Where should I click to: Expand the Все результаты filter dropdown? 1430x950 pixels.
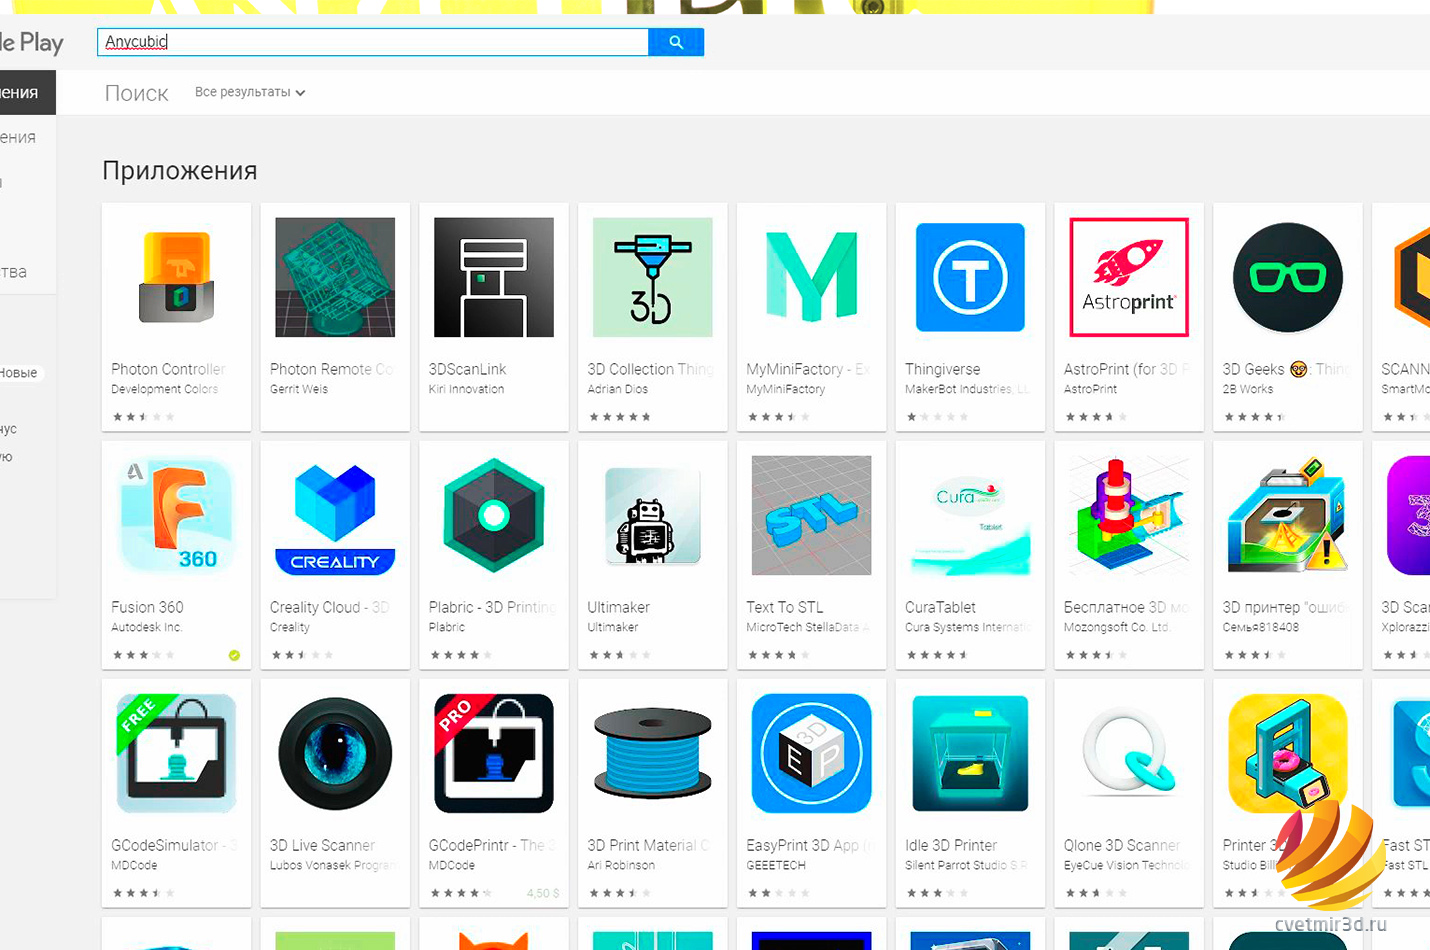click(x=250, y=92)
